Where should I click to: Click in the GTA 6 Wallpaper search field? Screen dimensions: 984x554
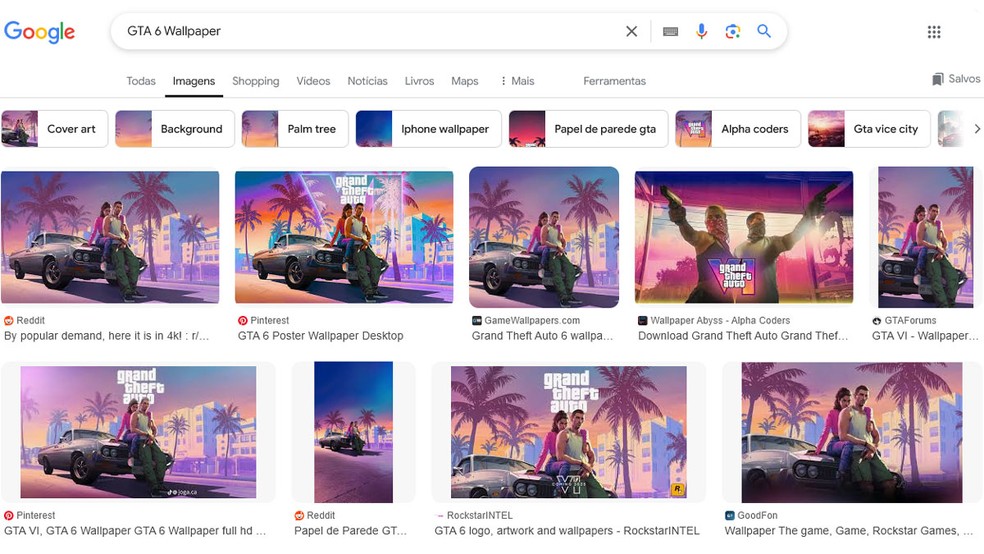coord(370,31)
